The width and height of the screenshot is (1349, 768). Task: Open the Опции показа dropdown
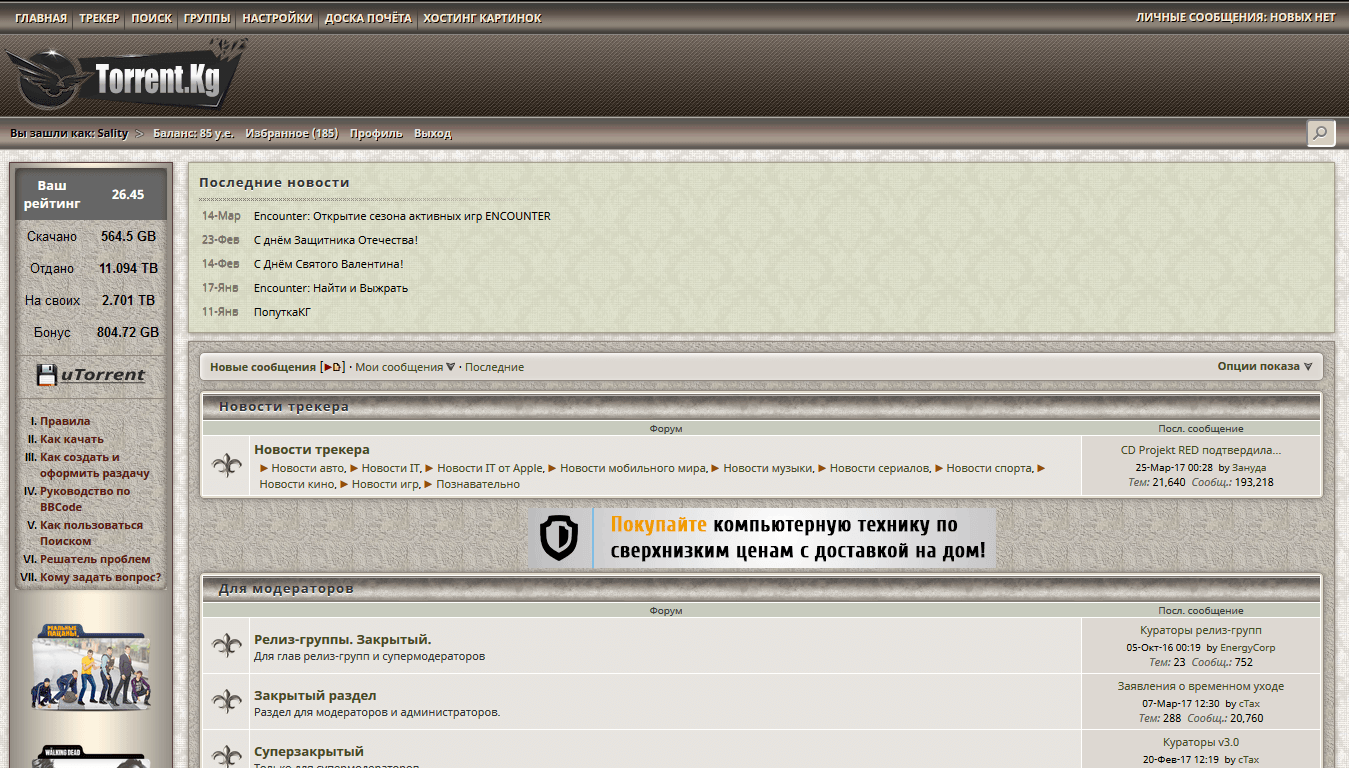tap(1264, 366)
